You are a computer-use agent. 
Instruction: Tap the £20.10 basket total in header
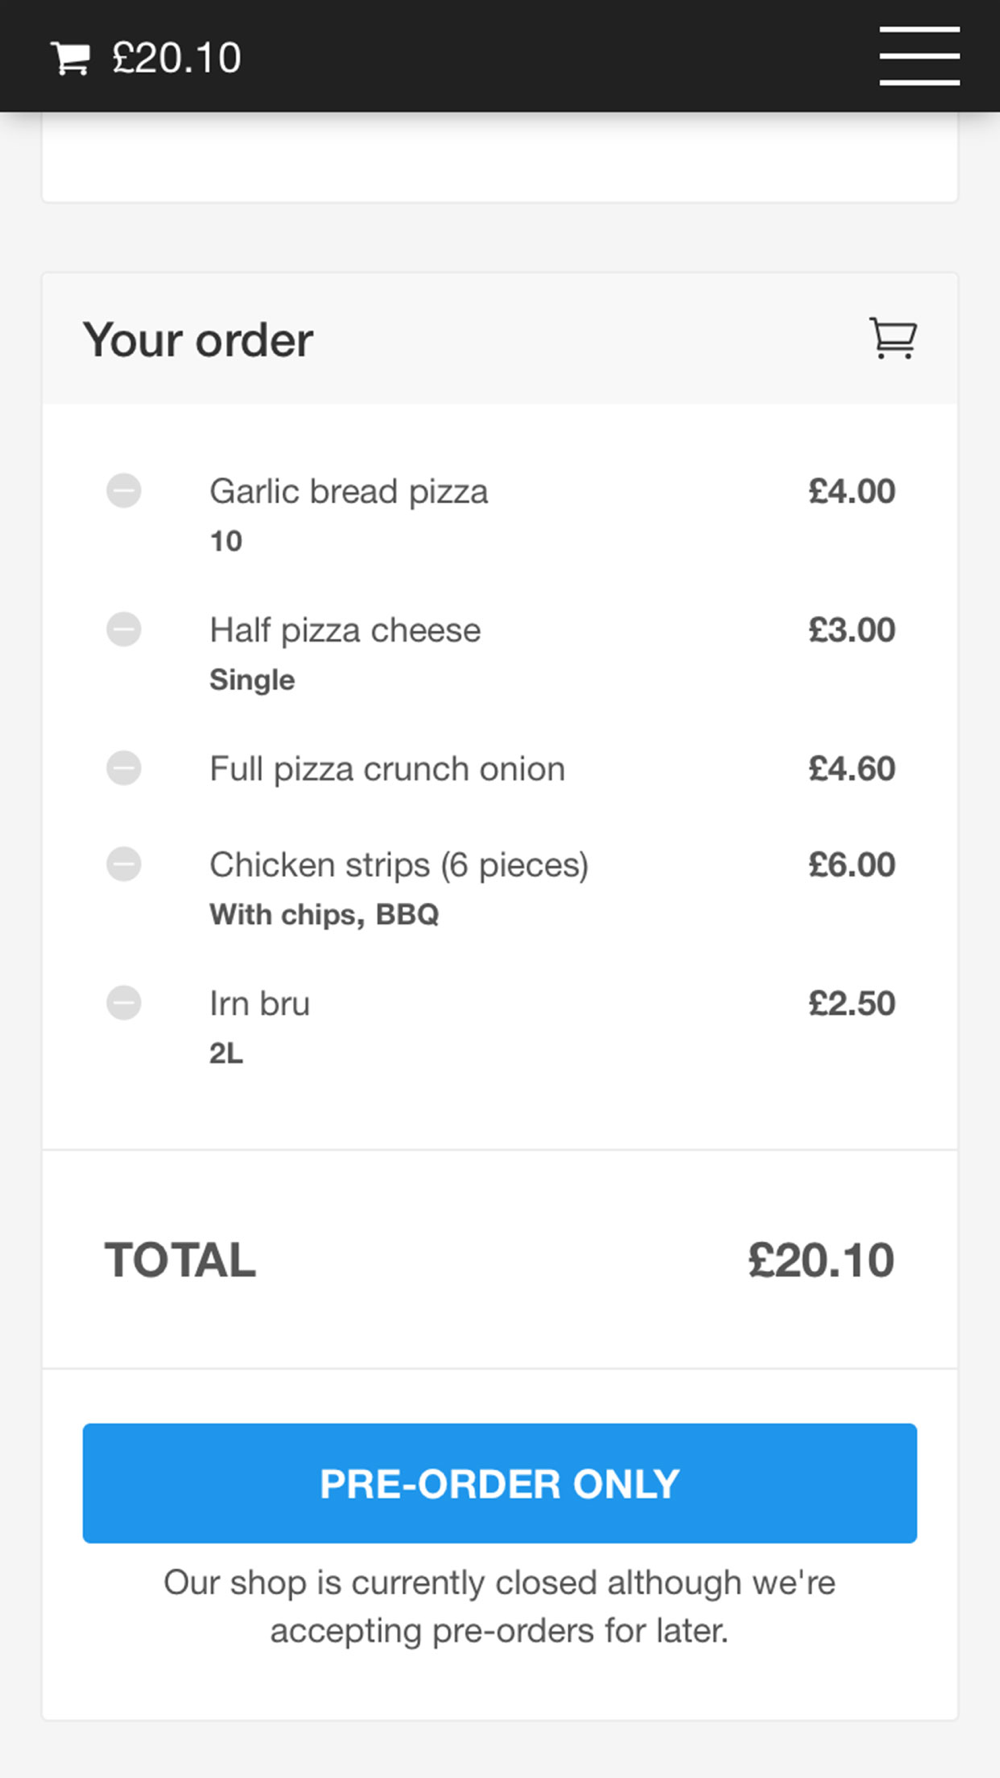pyautogui.click(x=176, y=58)
